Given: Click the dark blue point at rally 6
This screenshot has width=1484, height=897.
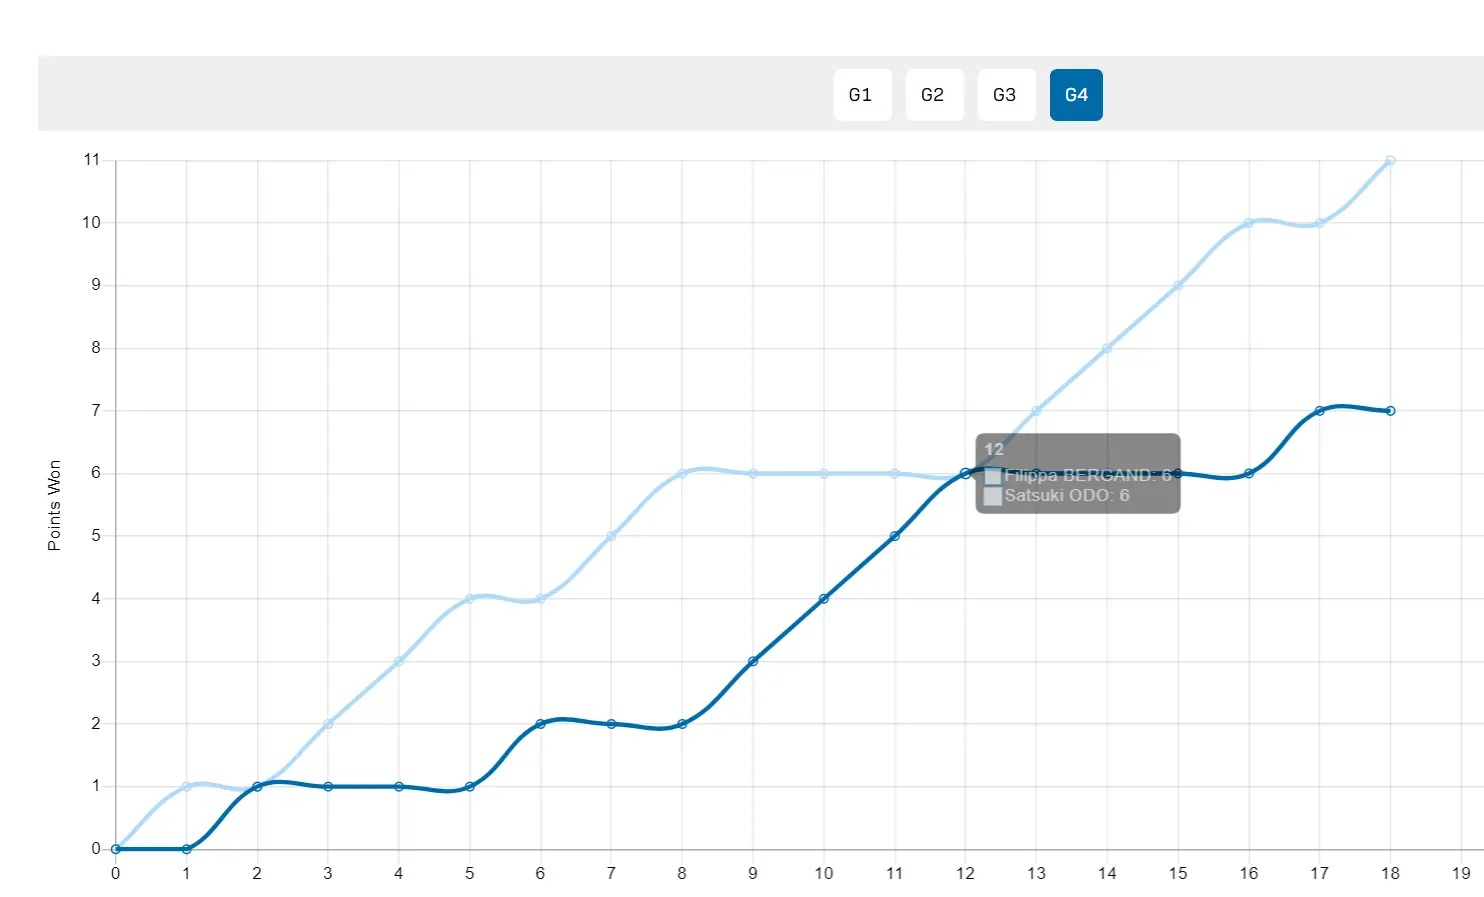Looking at the screenshot, I should point(540,724).
